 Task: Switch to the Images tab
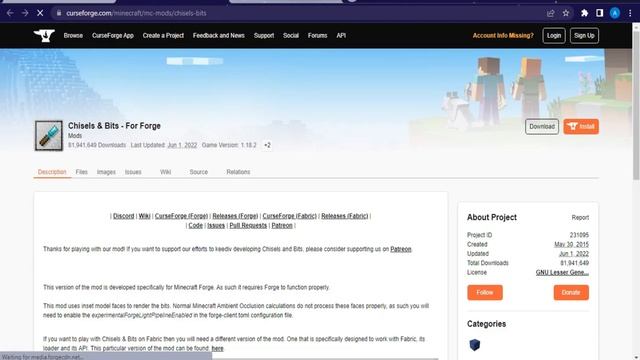click(x=106, y=172)
